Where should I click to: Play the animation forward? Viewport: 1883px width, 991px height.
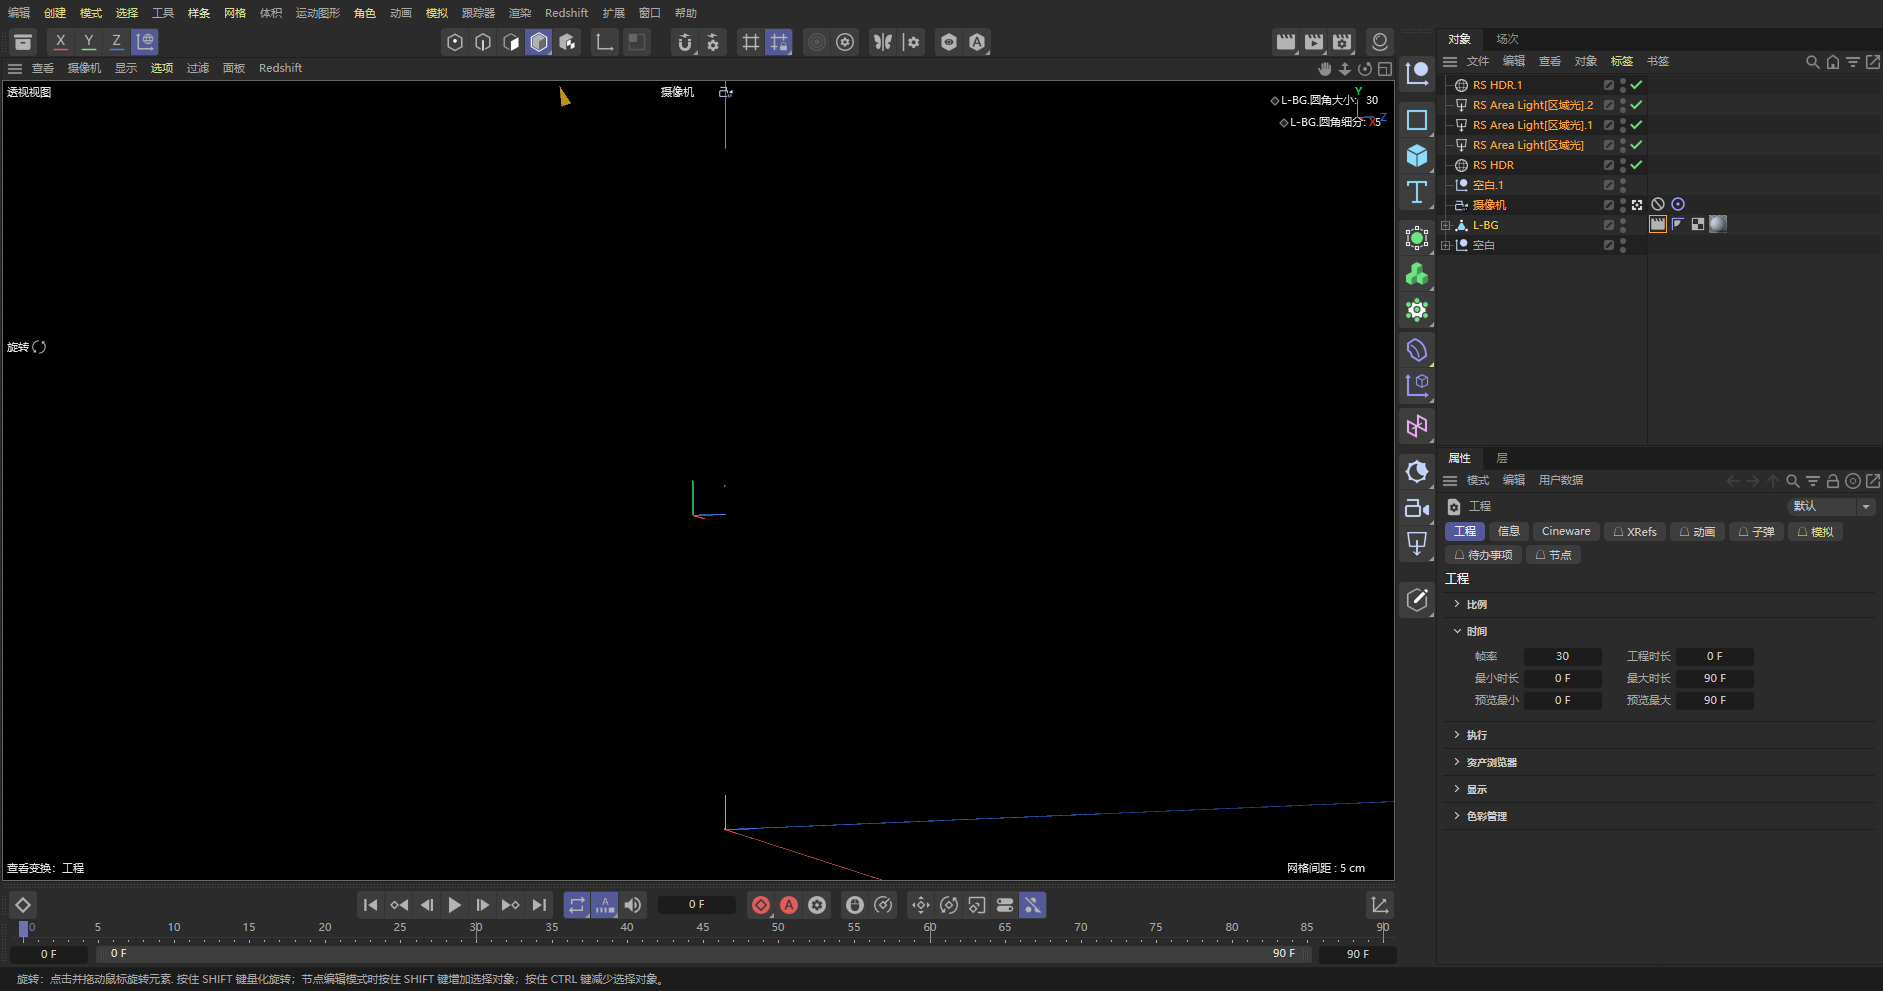tap(455, 905)
